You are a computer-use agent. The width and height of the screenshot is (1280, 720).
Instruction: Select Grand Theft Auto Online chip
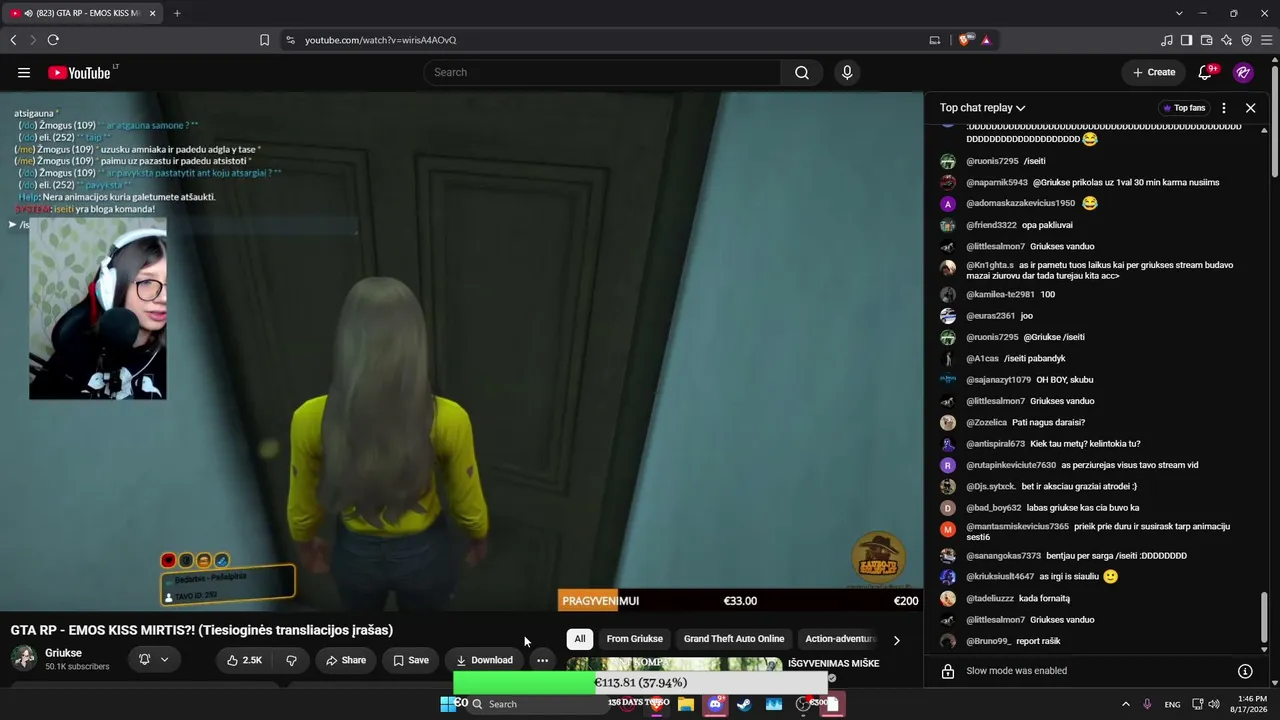click(x=734, y=639)
